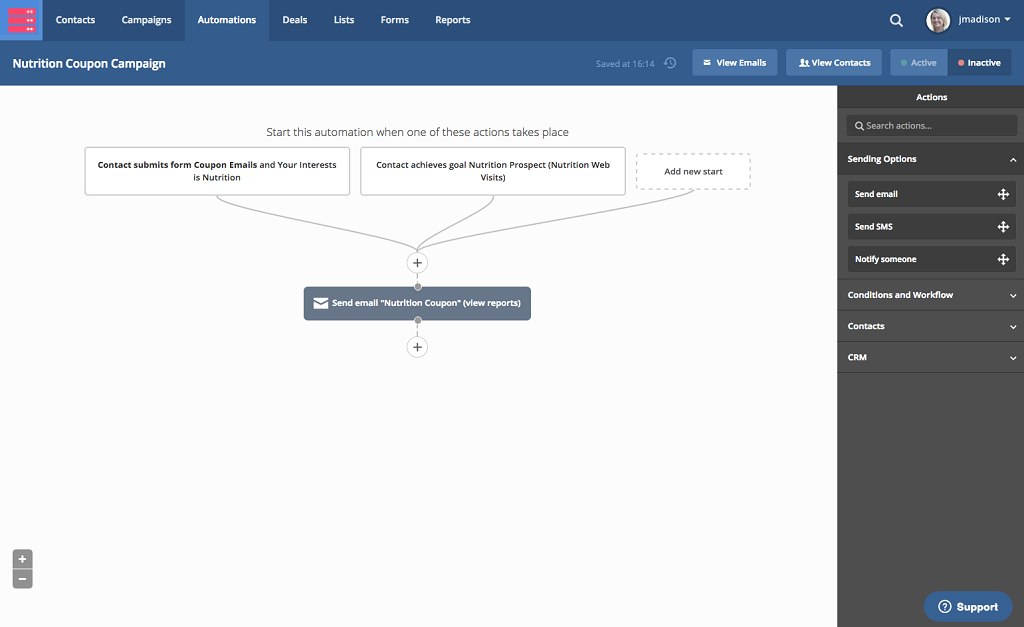The width and height of the screenshot is (1024, 627).
Task: Collapse the Sending Options section
Action: click(1012, 160)
